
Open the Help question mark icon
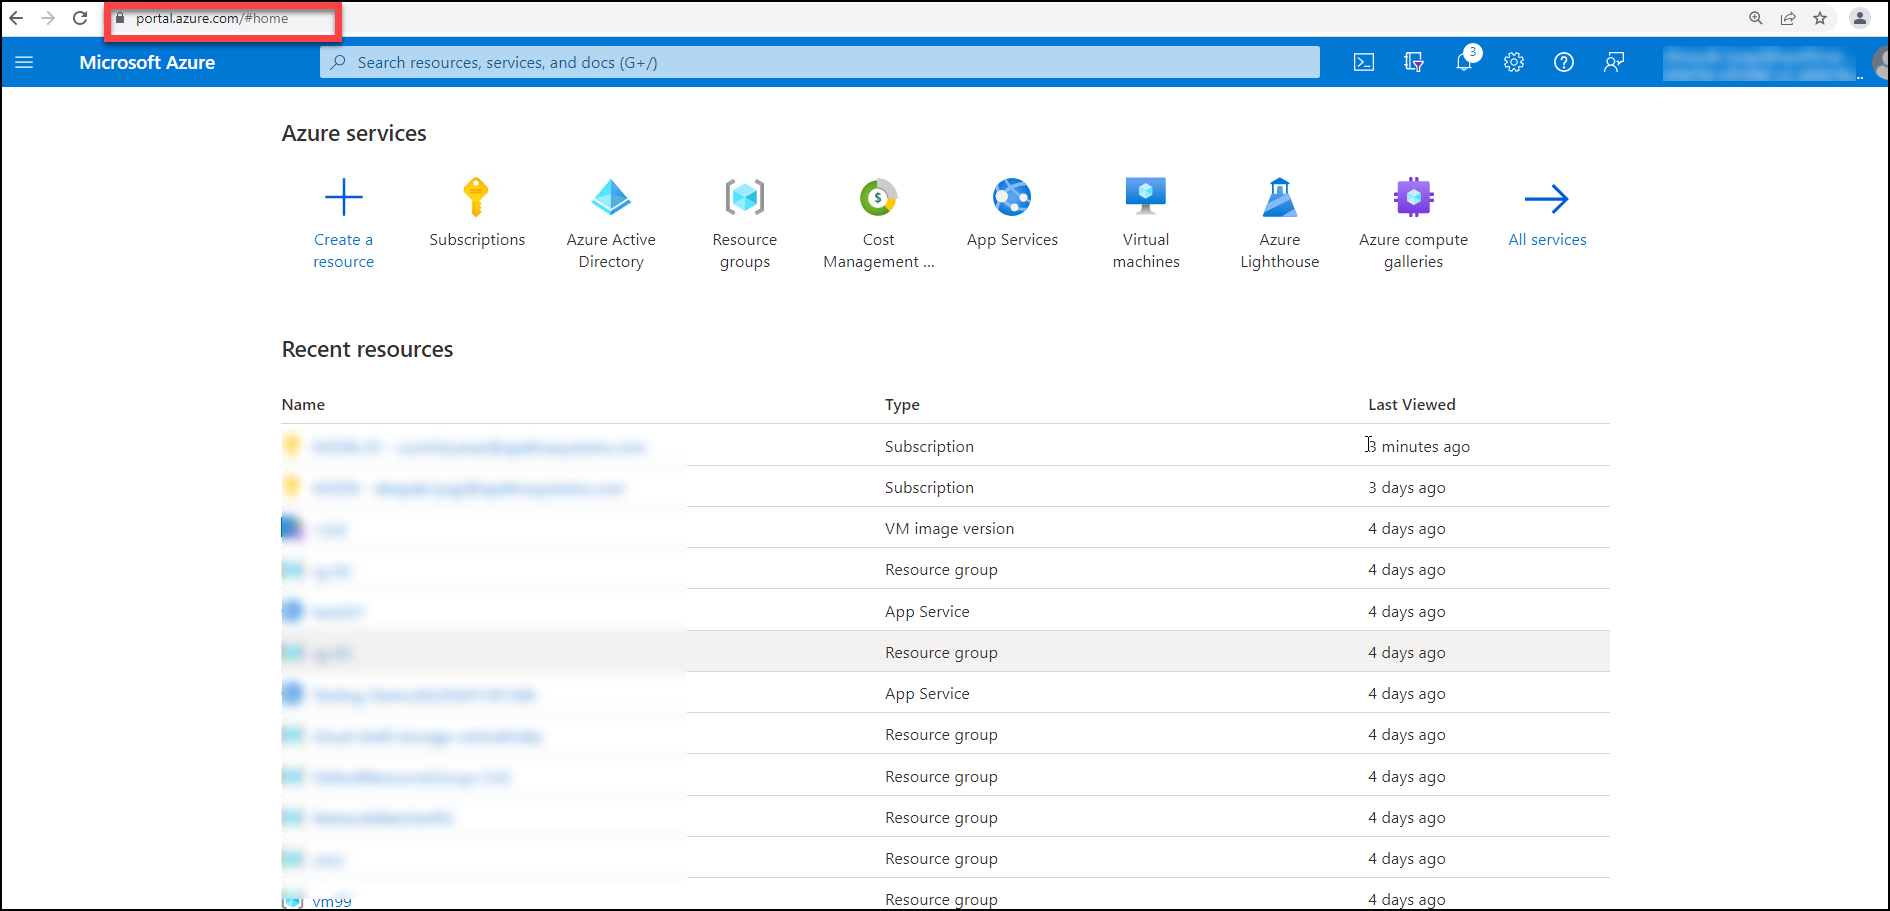1564,62
